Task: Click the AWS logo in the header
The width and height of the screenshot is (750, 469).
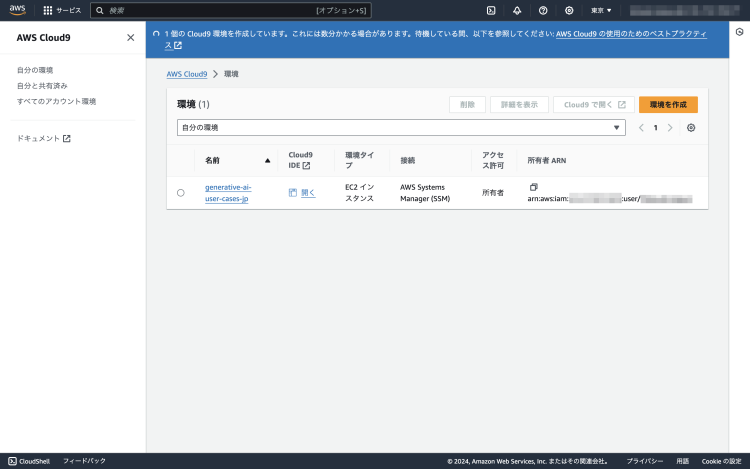Action: pyautogui.click(x=17, y=10)
